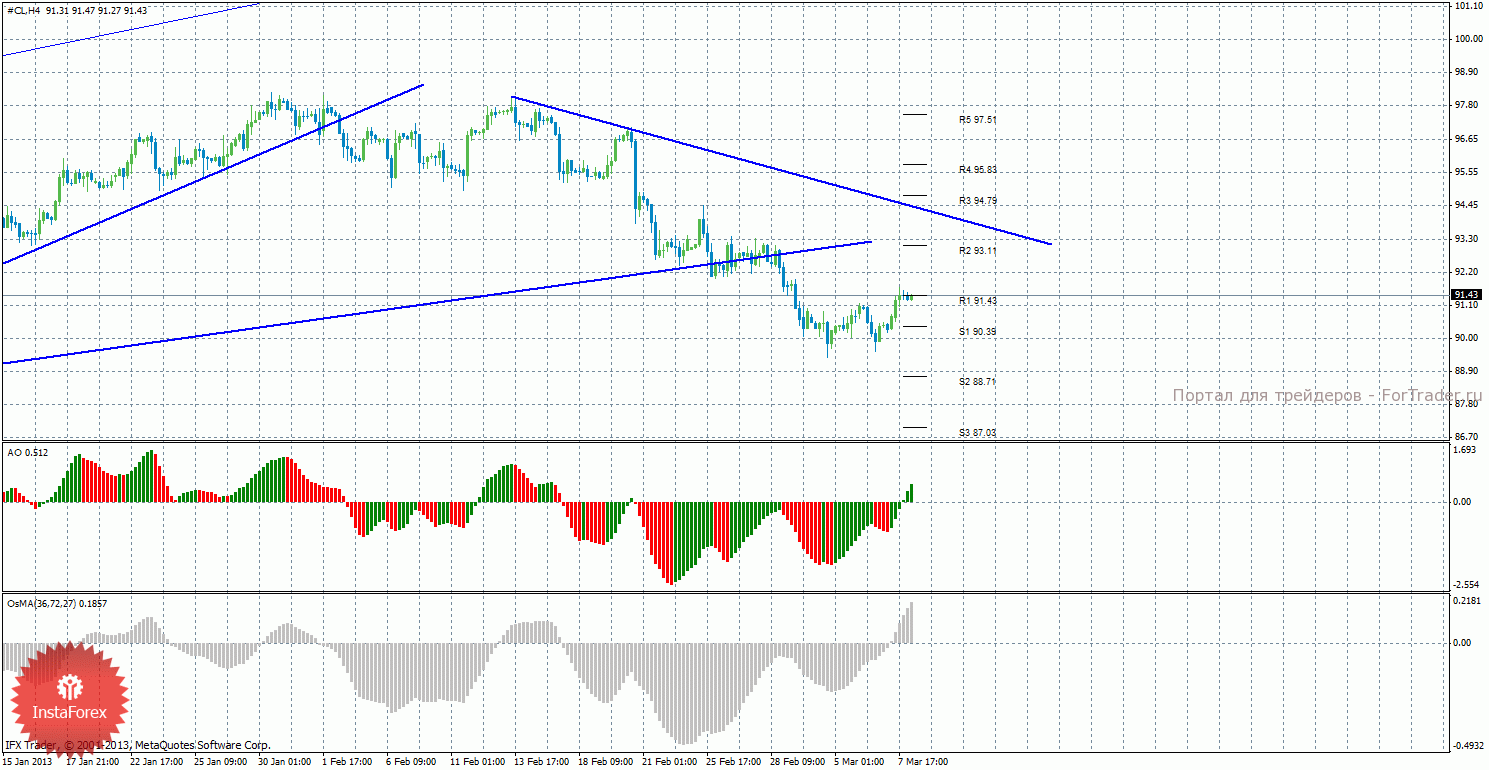Click the 86.70 price axis value
The image size is (1489, 770).
point(1468,437)
